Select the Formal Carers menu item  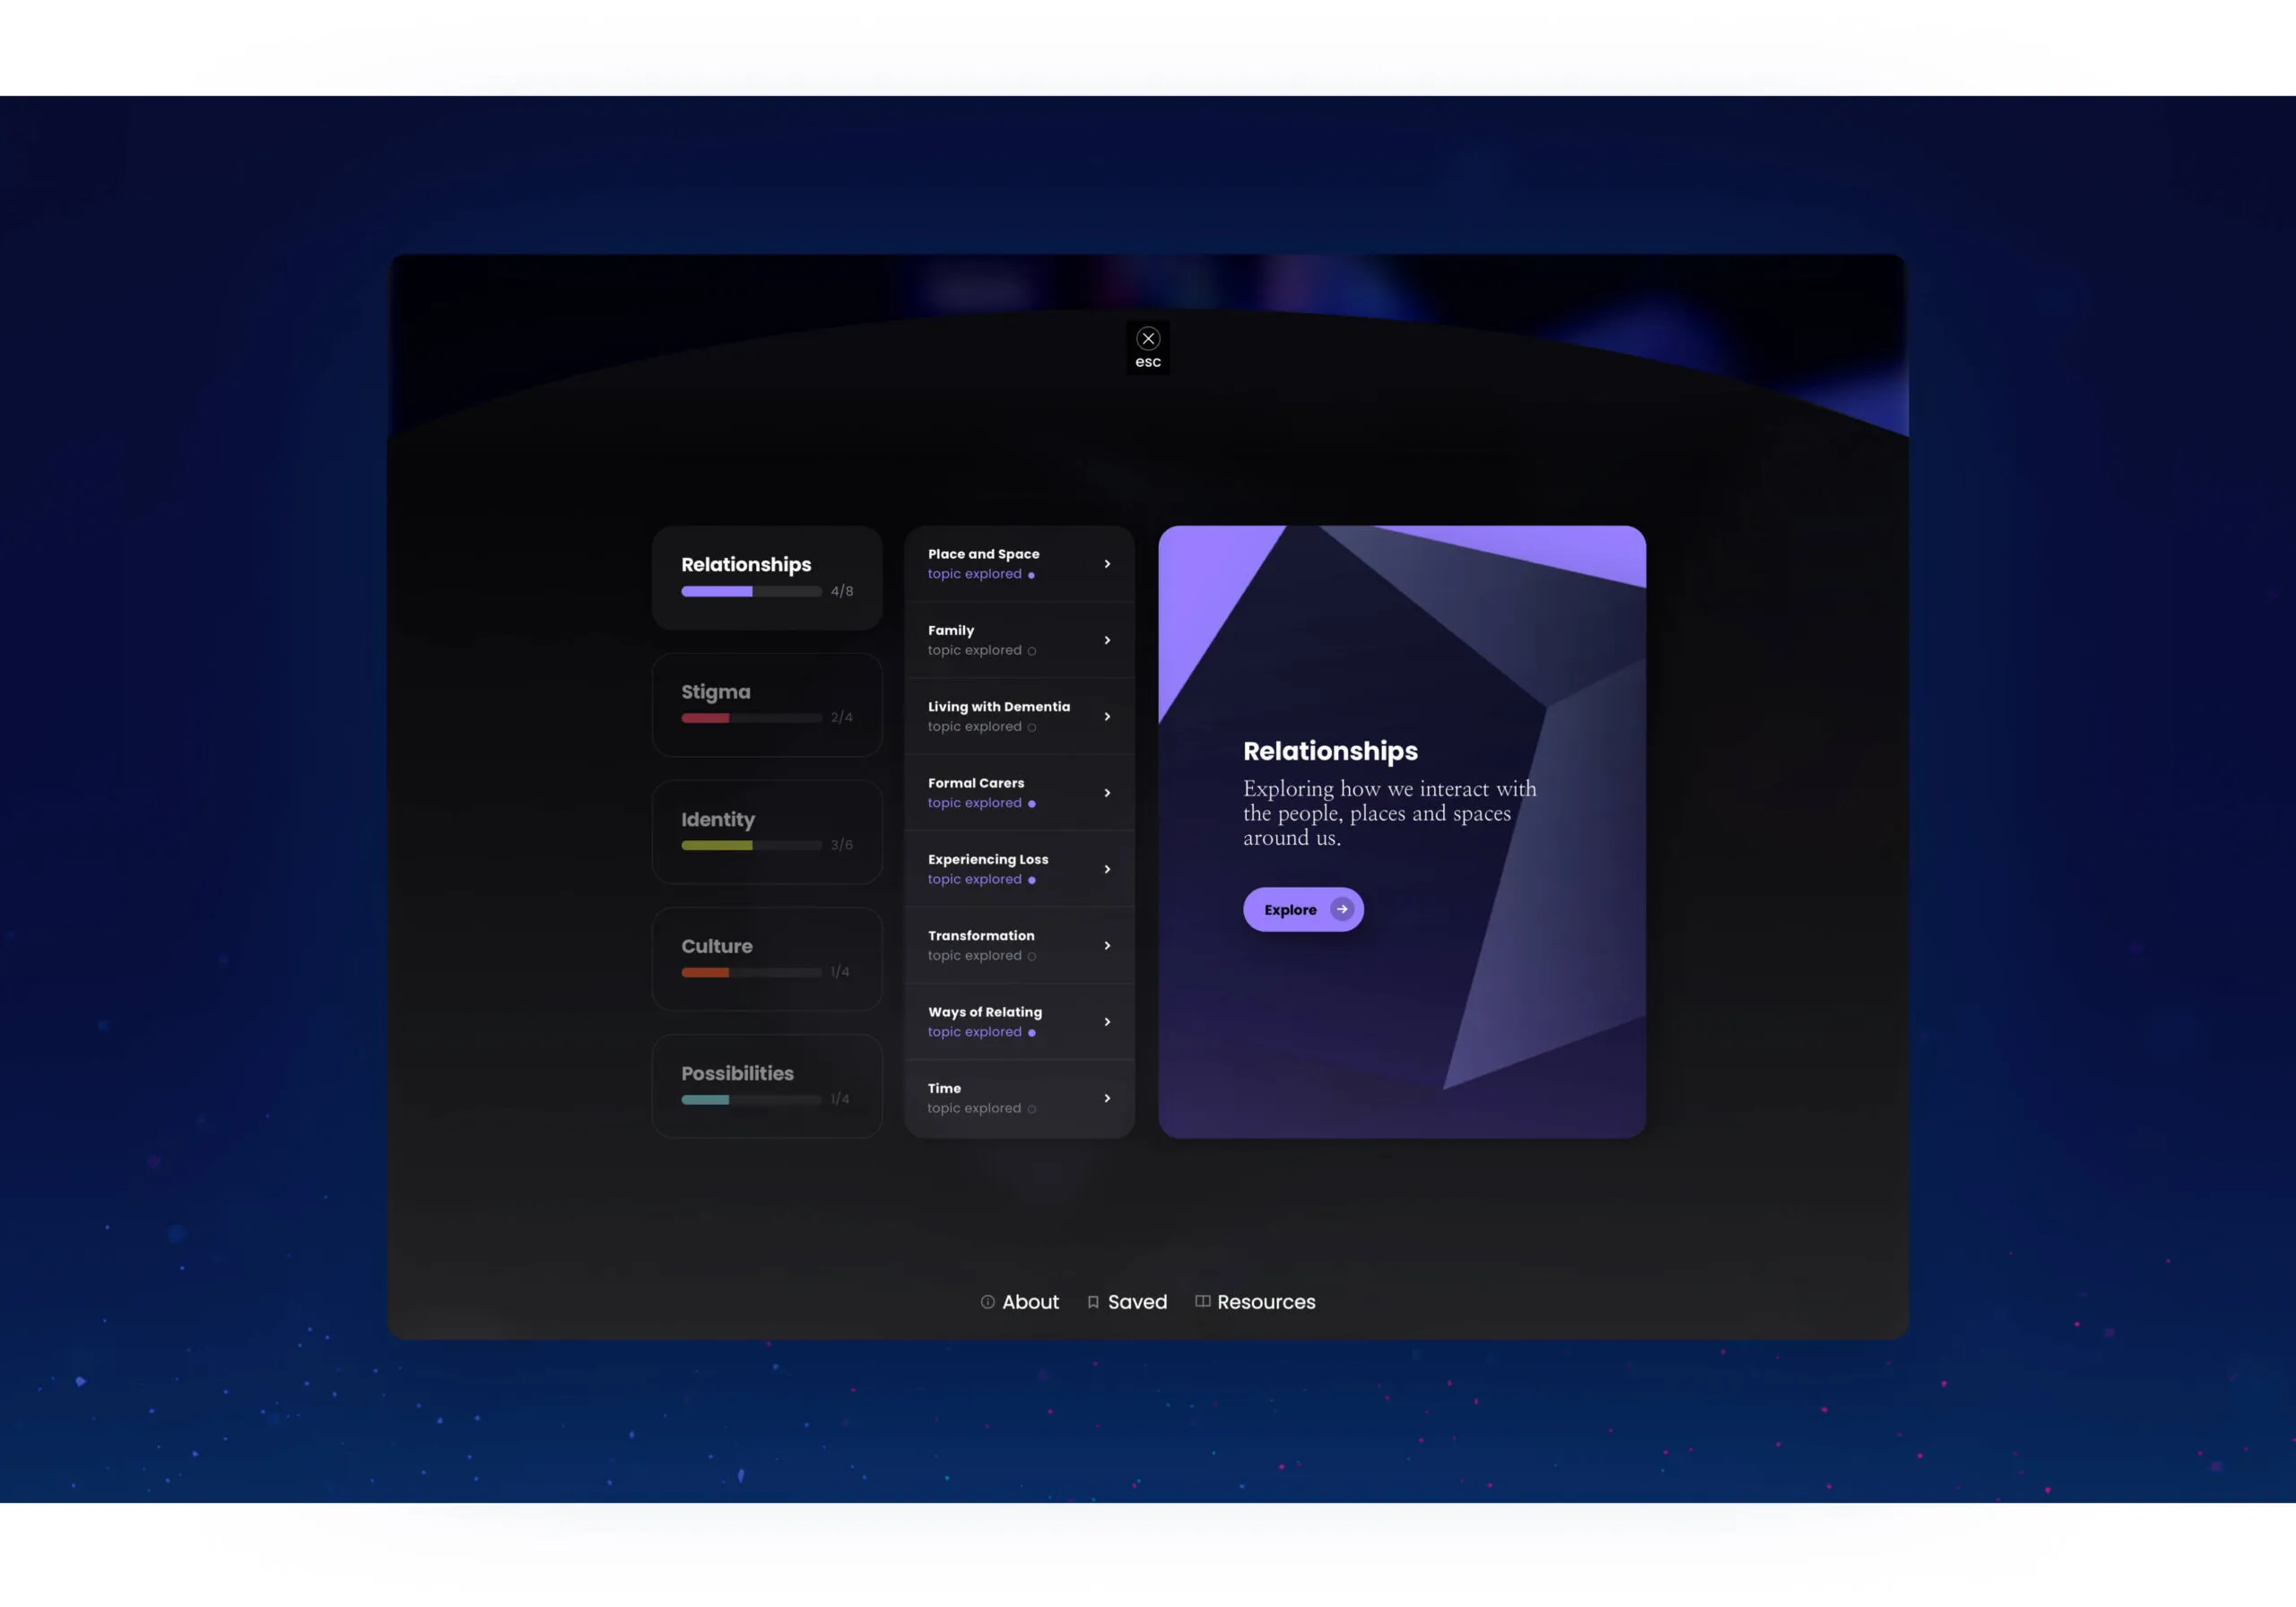coord(1019,792)
